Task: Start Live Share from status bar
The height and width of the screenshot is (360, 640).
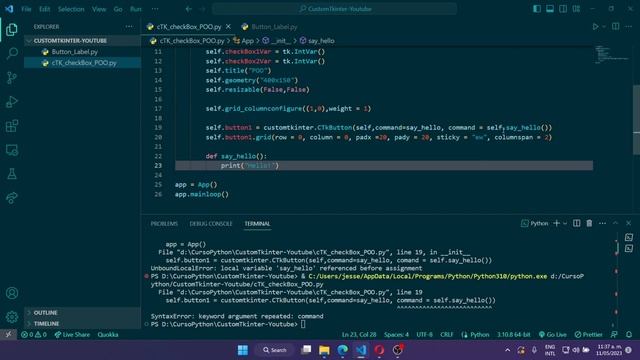Action: [72, 335]
